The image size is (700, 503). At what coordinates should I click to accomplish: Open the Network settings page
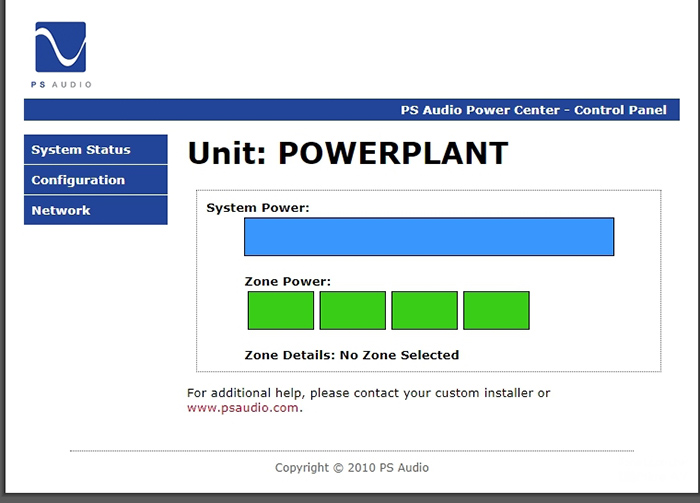pyautogui.click(x=96, y=210)
